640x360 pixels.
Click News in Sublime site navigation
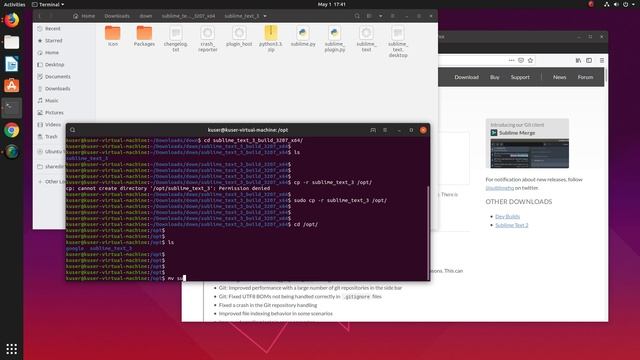560,77
